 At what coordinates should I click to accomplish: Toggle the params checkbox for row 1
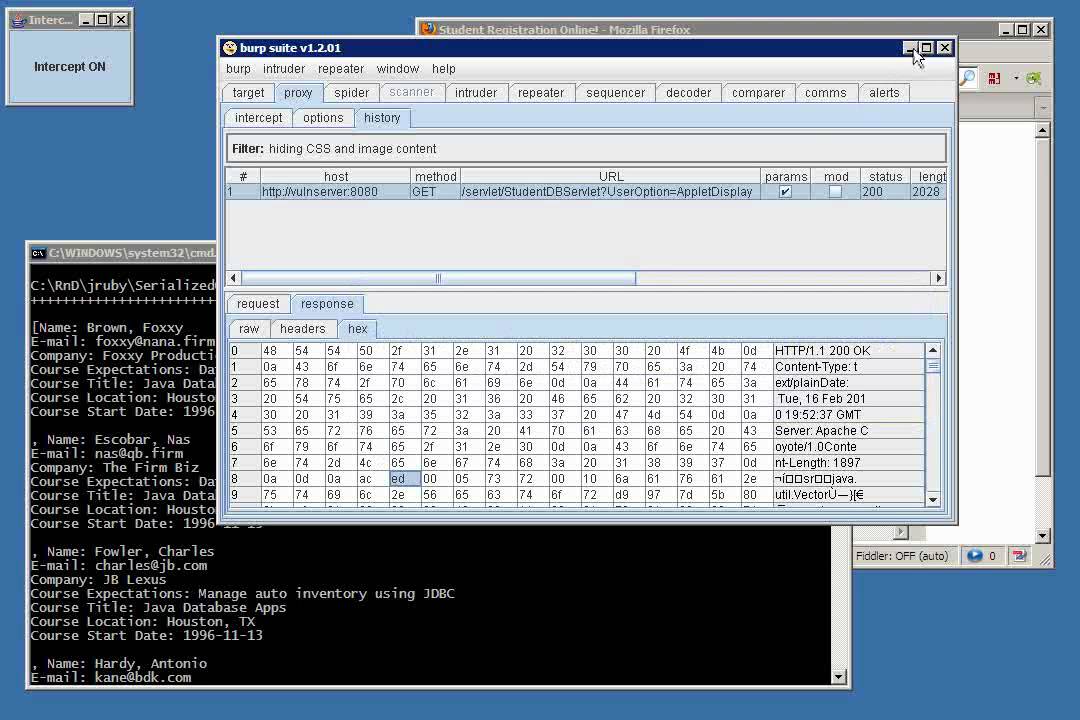tap(785, 192)
